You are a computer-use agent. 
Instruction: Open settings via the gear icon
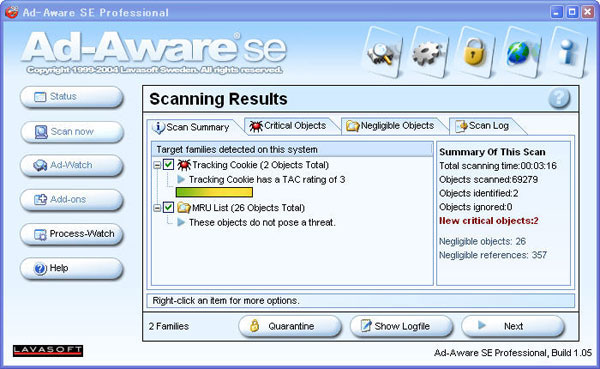429,53
